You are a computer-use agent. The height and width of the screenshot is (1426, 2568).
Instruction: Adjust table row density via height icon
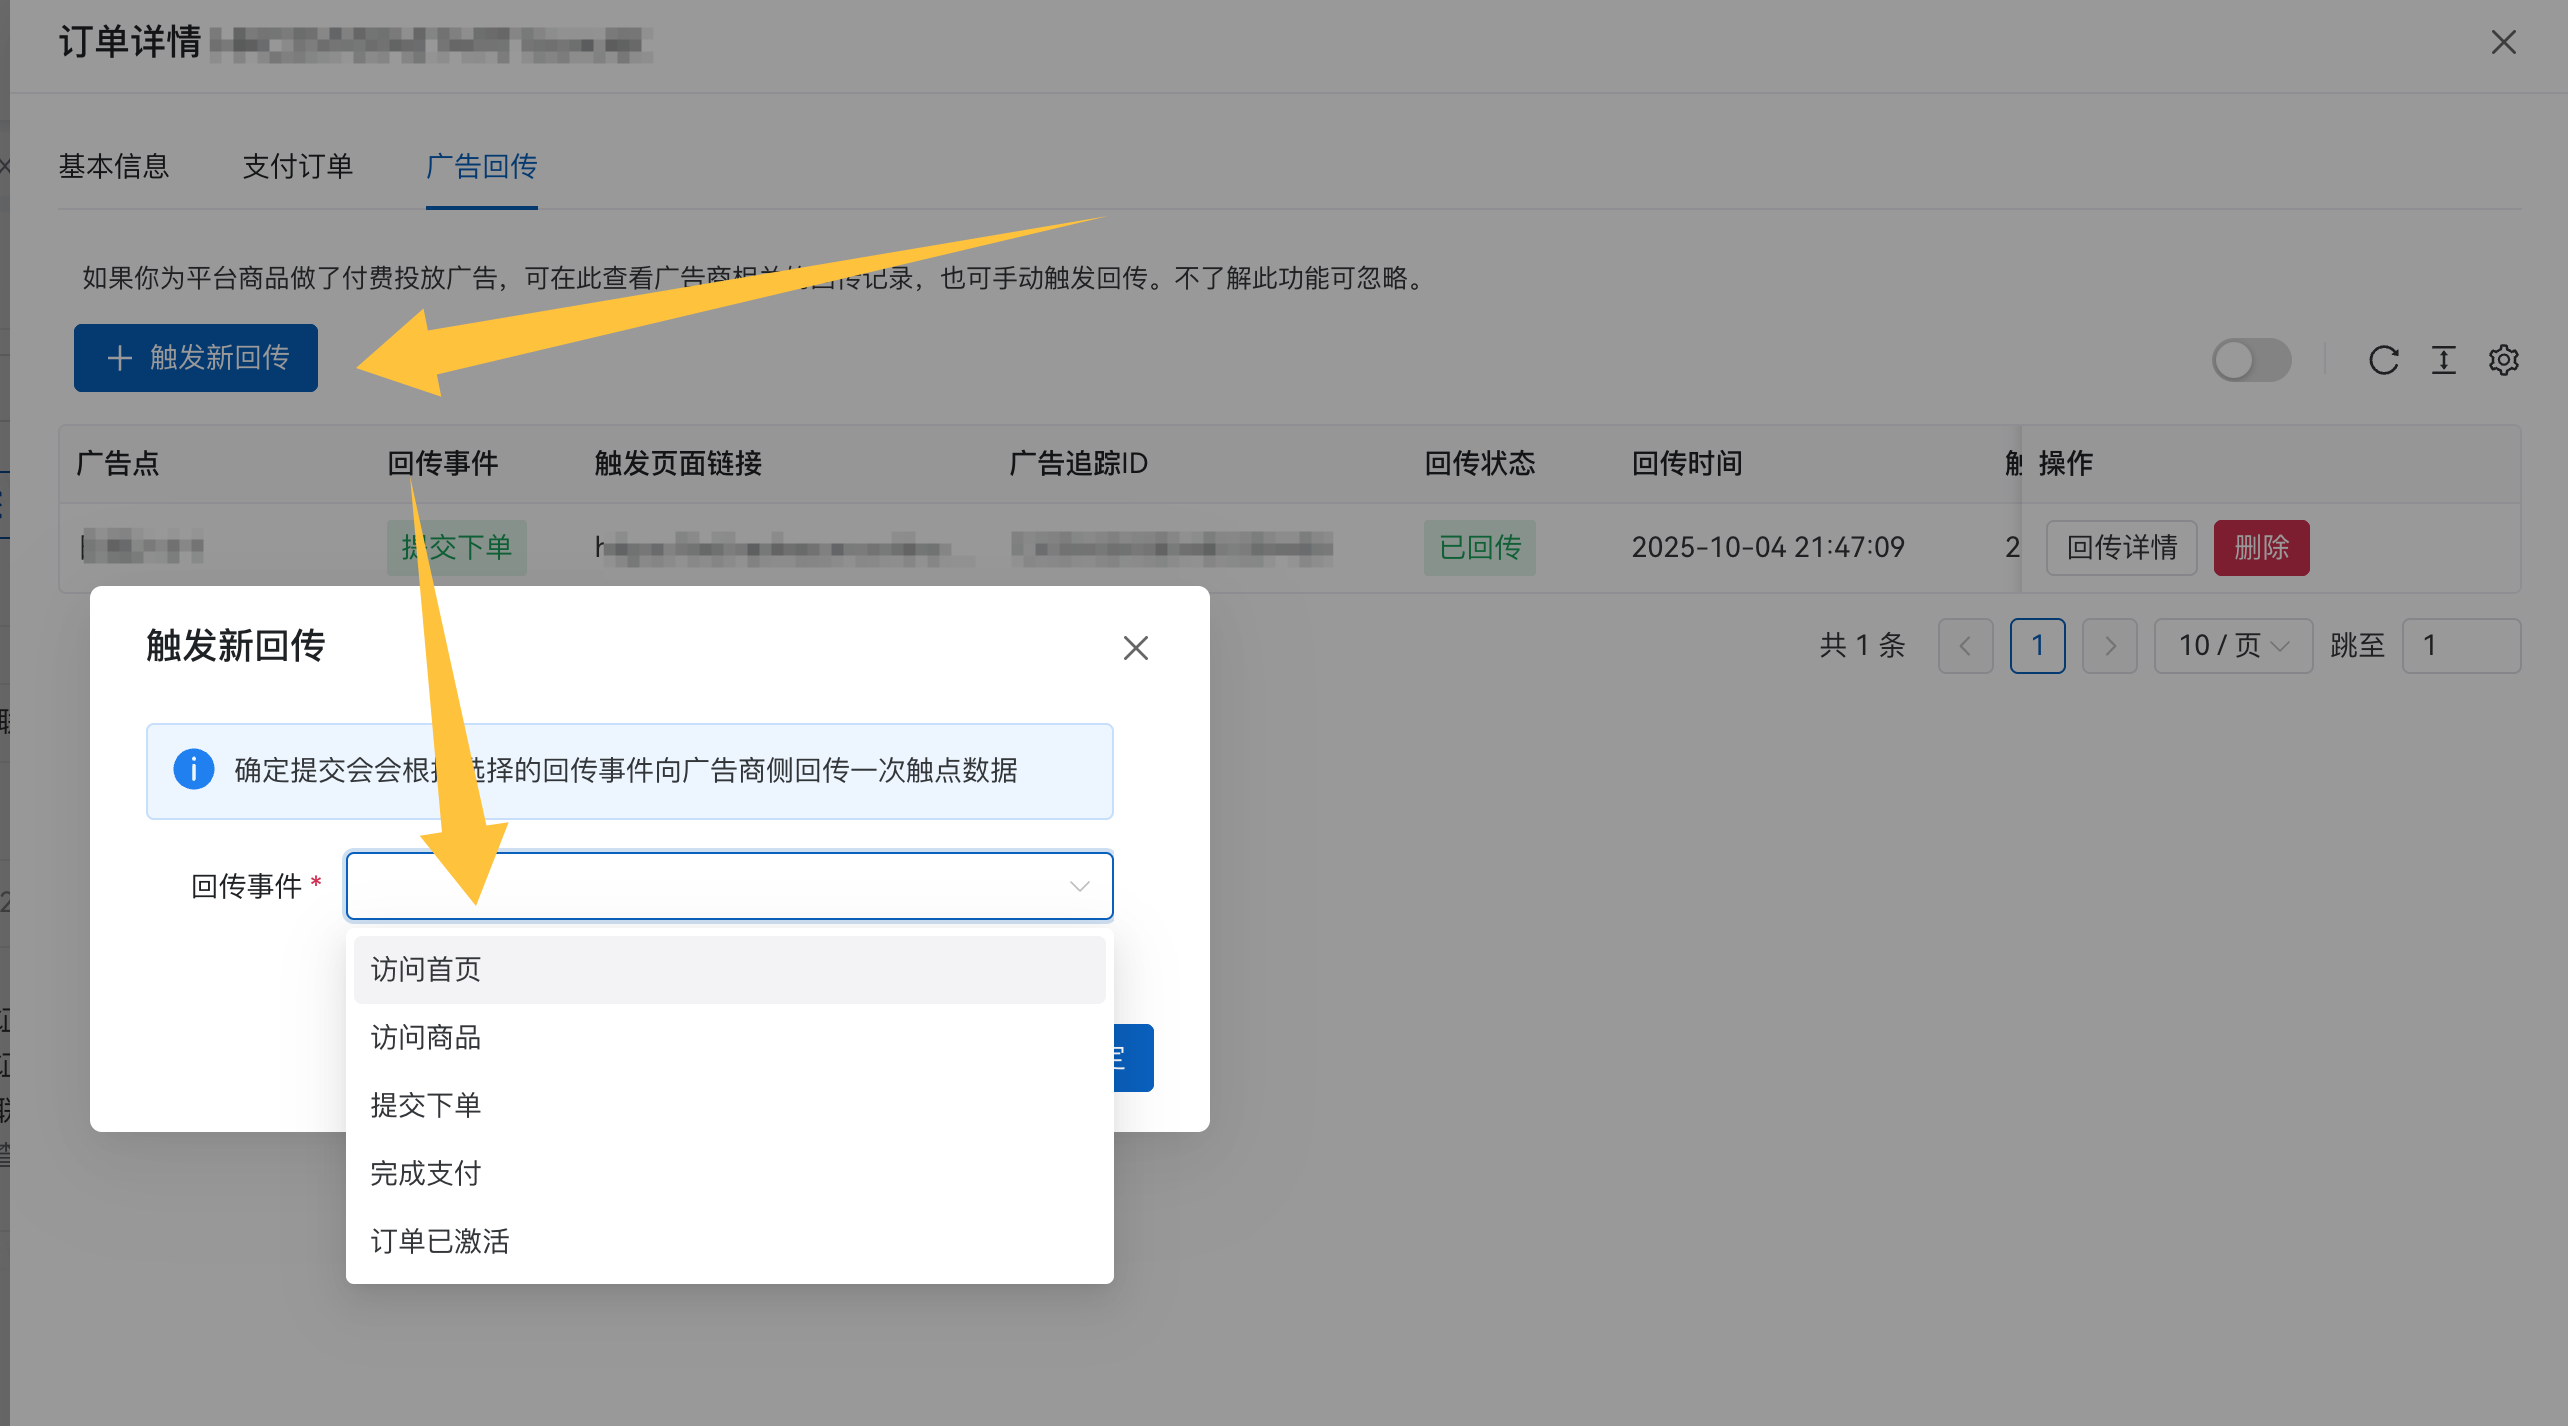2444,360
